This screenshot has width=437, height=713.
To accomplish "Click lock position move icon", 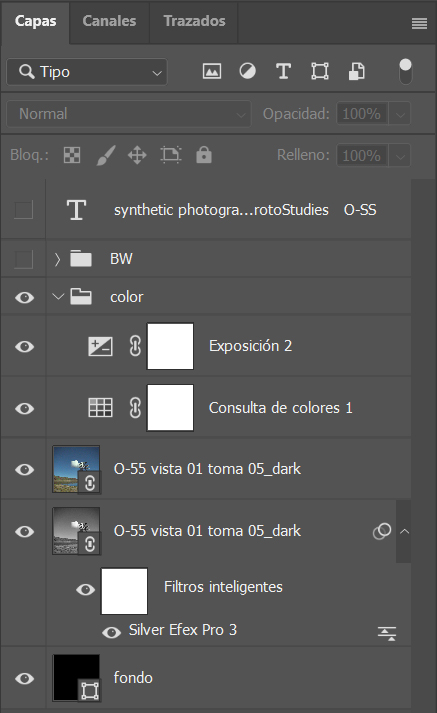I will (x=137, y=155).
